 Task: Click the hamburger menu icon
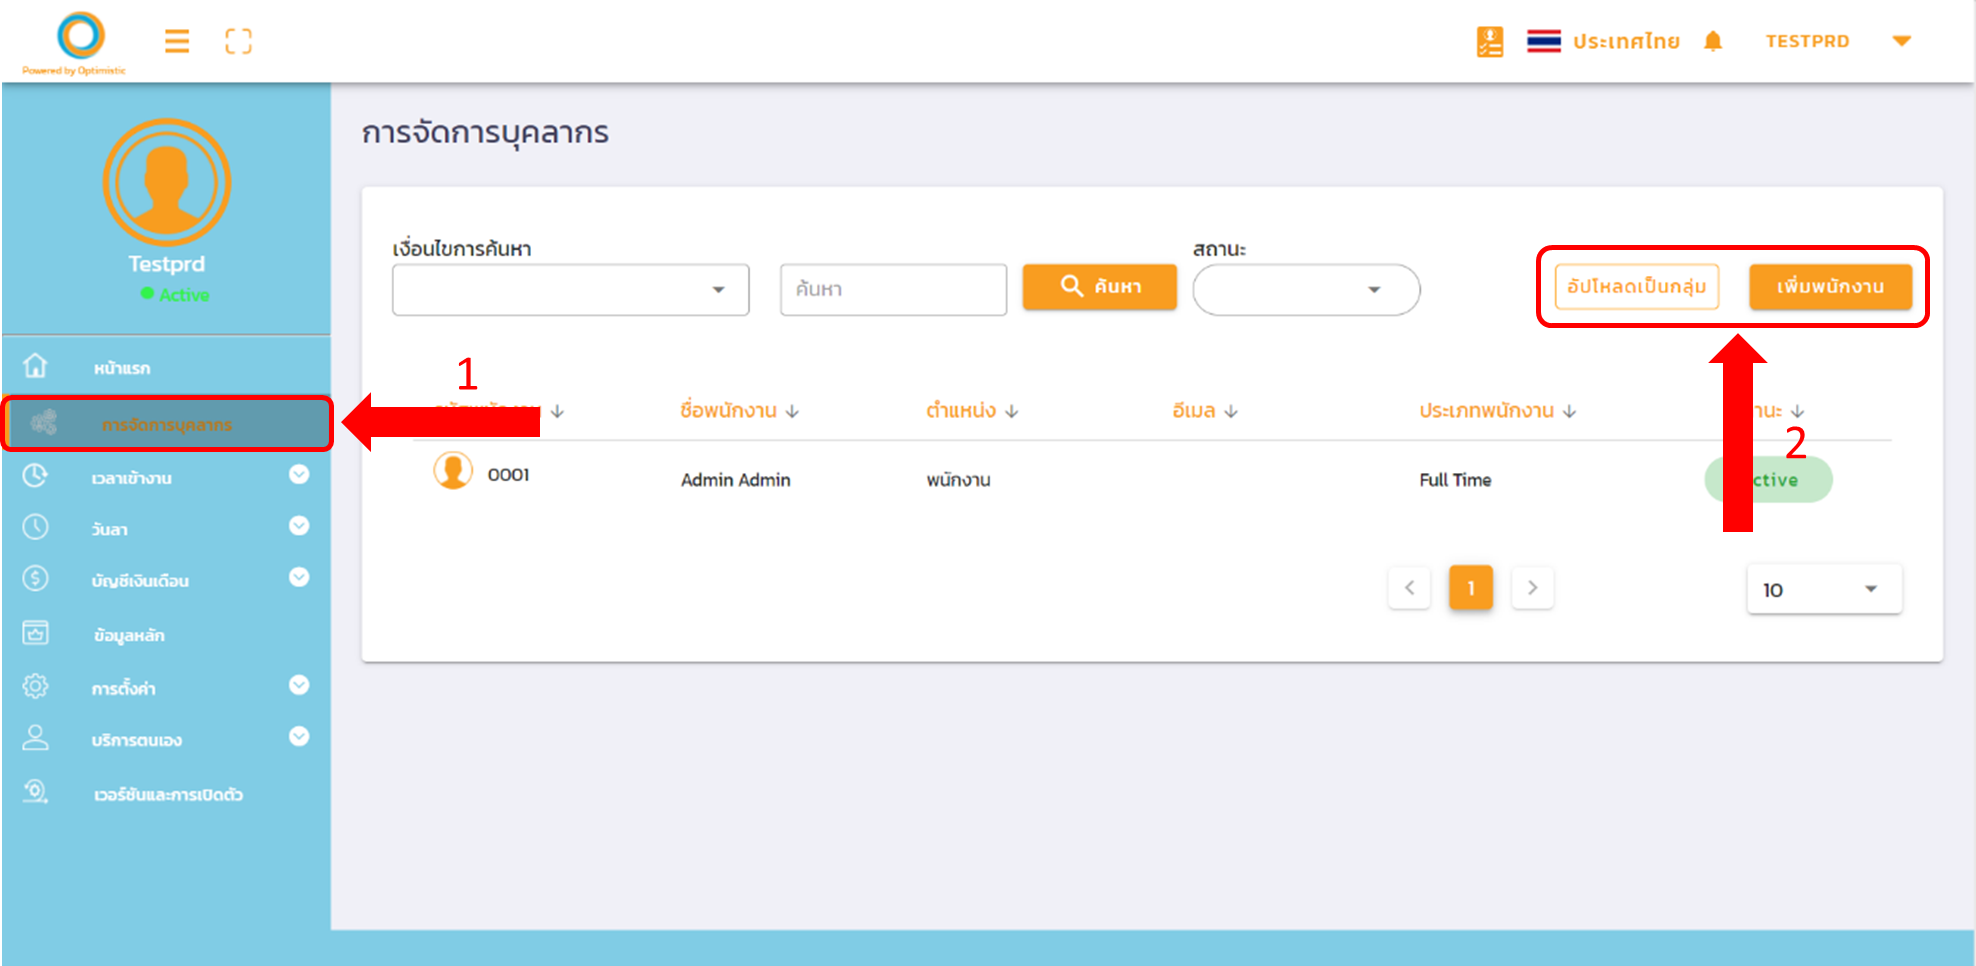coord(177,41)
